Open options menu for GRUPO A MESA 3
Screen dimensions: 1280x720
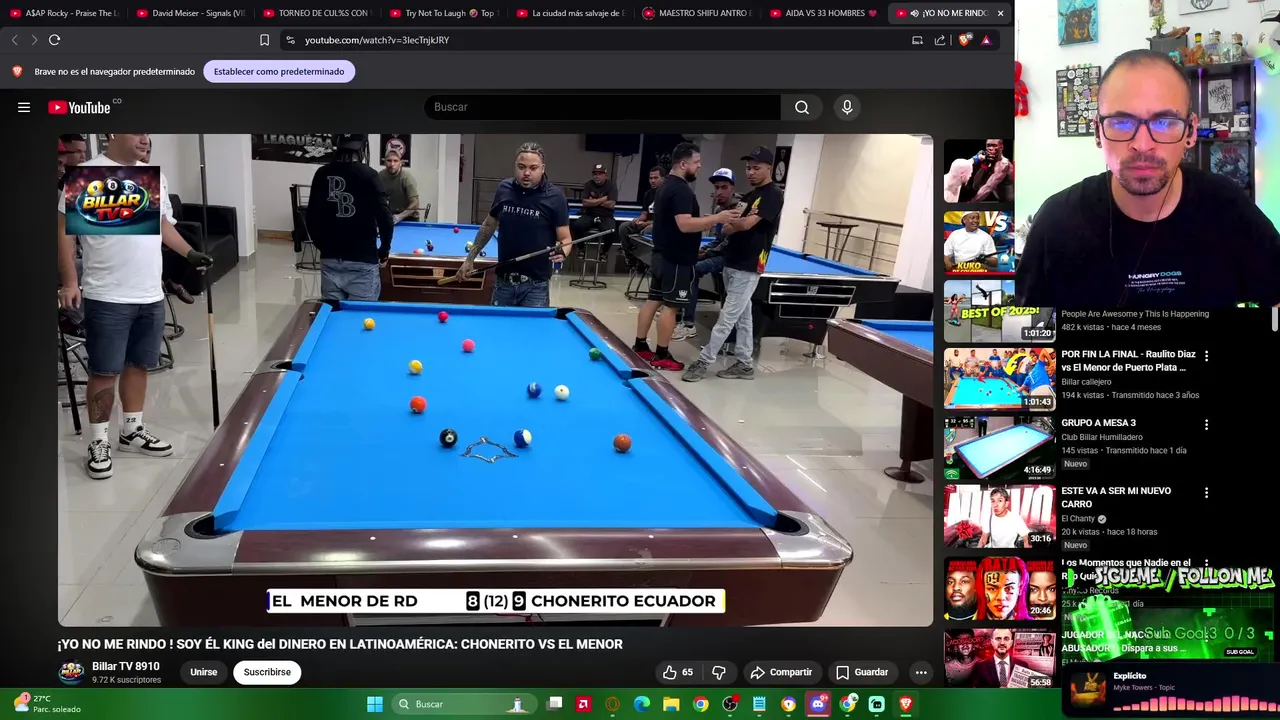[1206, 424]
